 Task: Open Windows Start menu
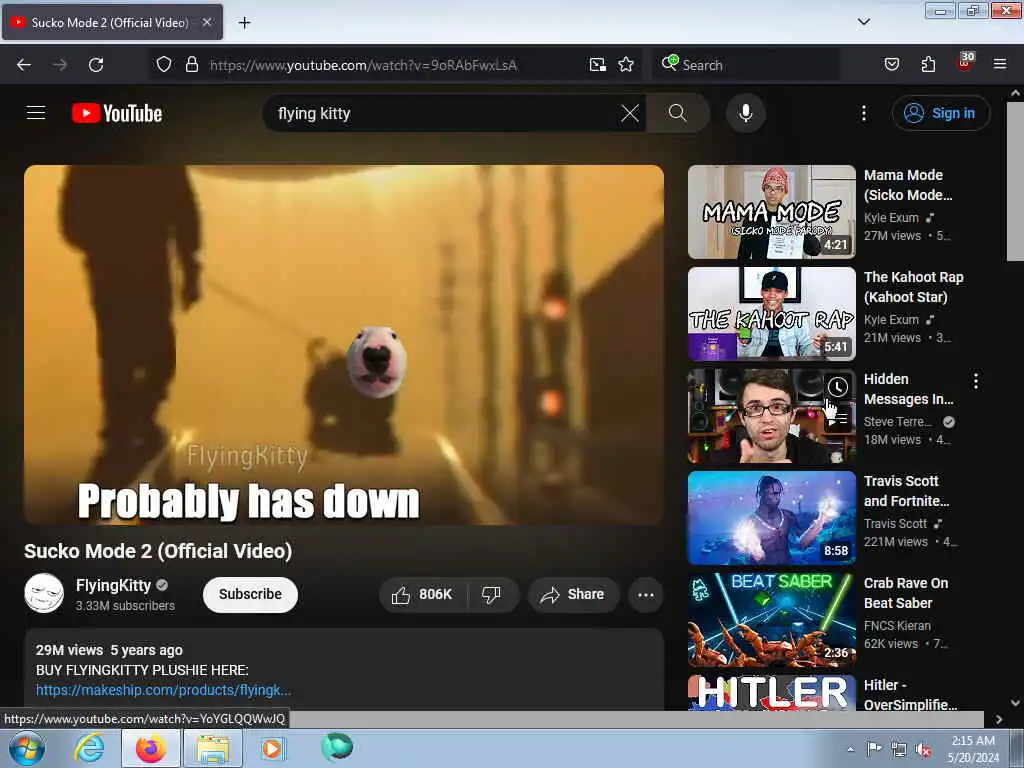pyautogui.click(x=26, y=748)
